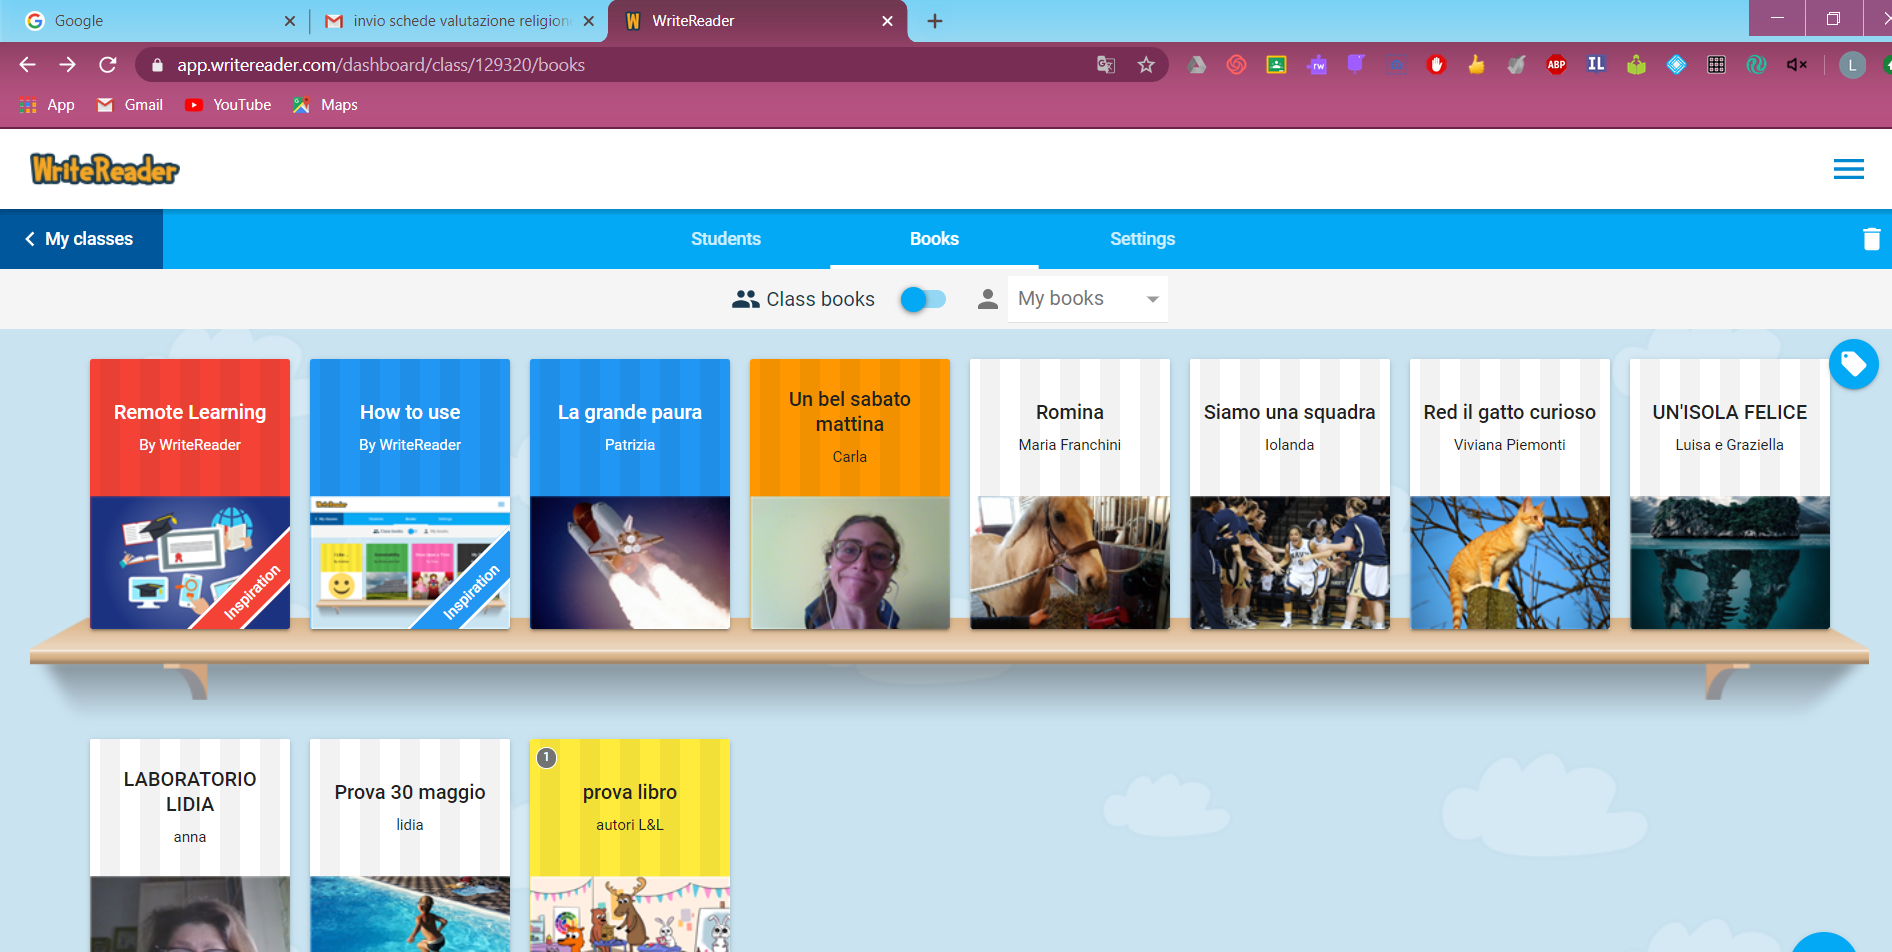Image resolution: width=1892 pixels, height=952 pixels.
Task: Bookmark this page with the star icon
Action: point(1146,65)
